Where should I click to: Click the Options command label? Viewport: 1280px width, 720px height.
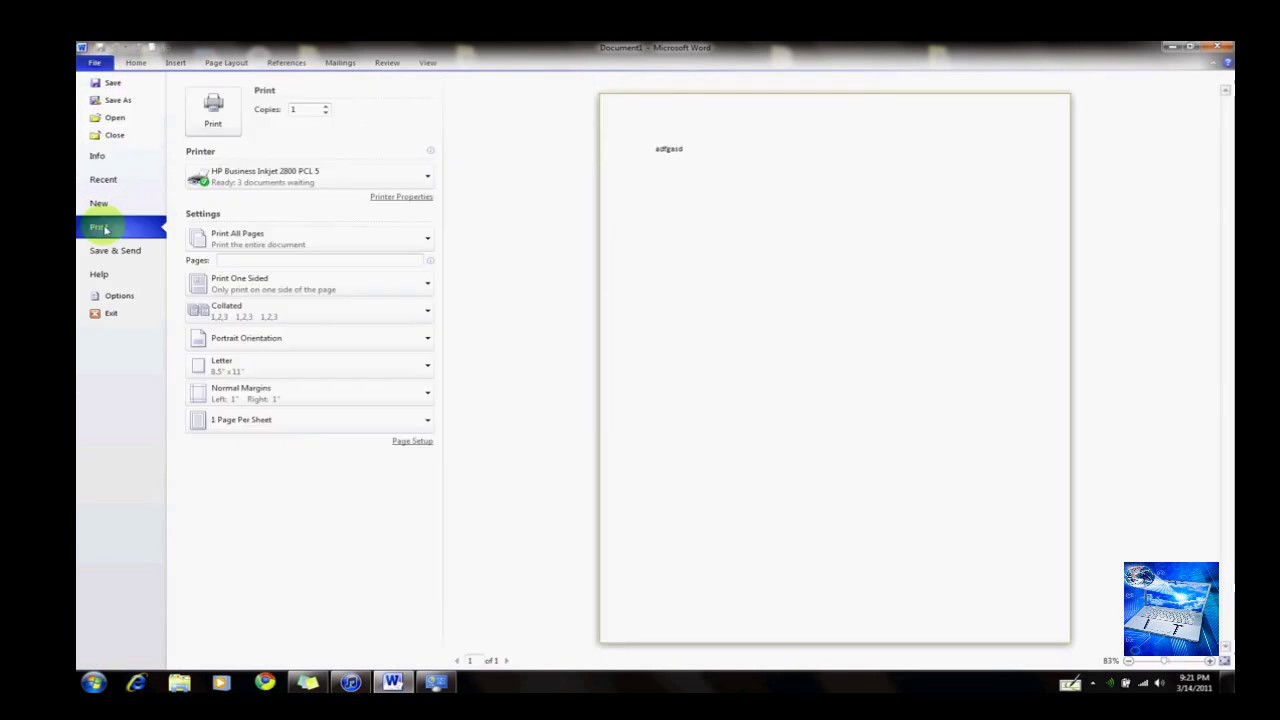pyautogui.click(x=119, y=296)
